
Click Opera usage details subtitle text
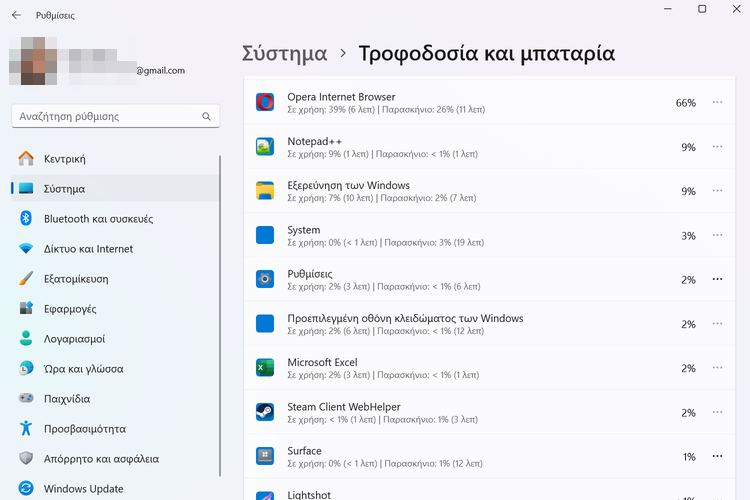386,110
